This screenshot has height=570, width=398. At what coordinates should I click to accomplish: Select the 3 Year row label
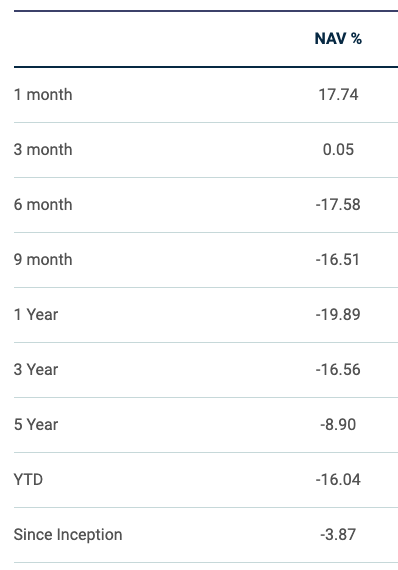pos(36,369)
